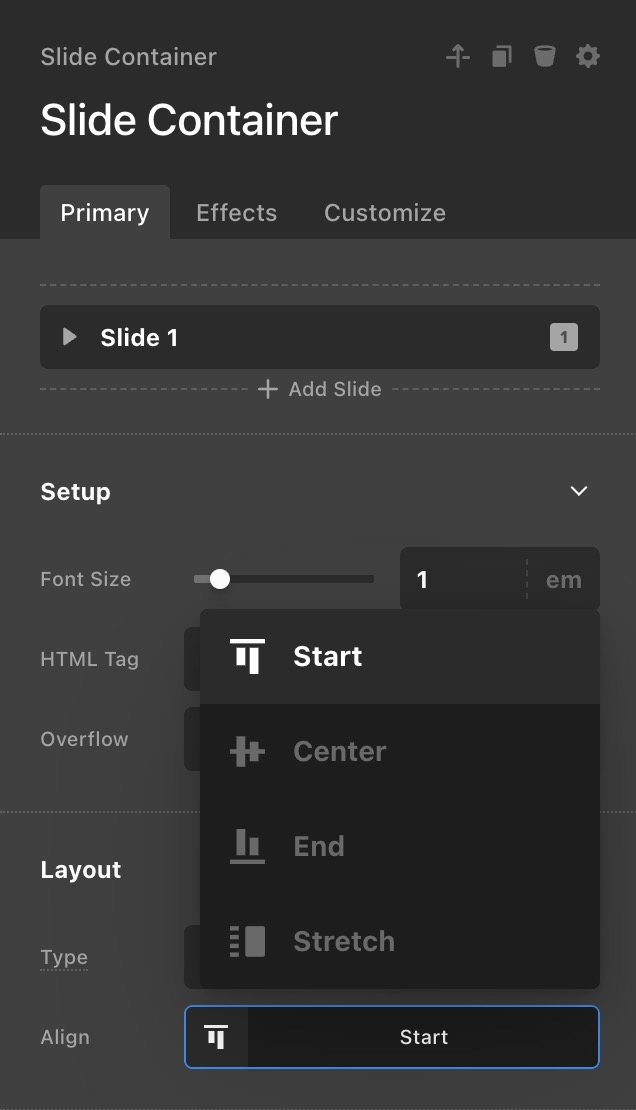
Task: Click the duplicate element icon
Action: pos(502,57)
